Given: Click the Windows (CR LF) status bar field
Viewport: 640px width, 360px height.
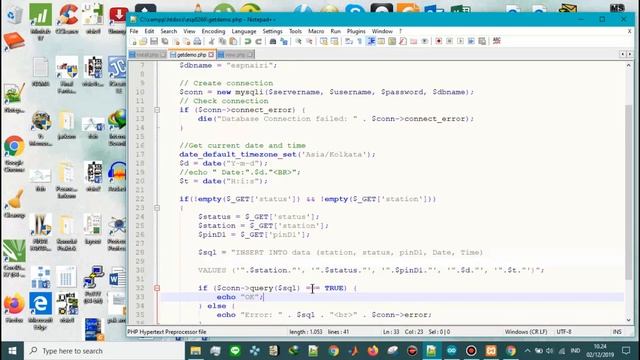Looking at the screenshot, I should [526, 332].
